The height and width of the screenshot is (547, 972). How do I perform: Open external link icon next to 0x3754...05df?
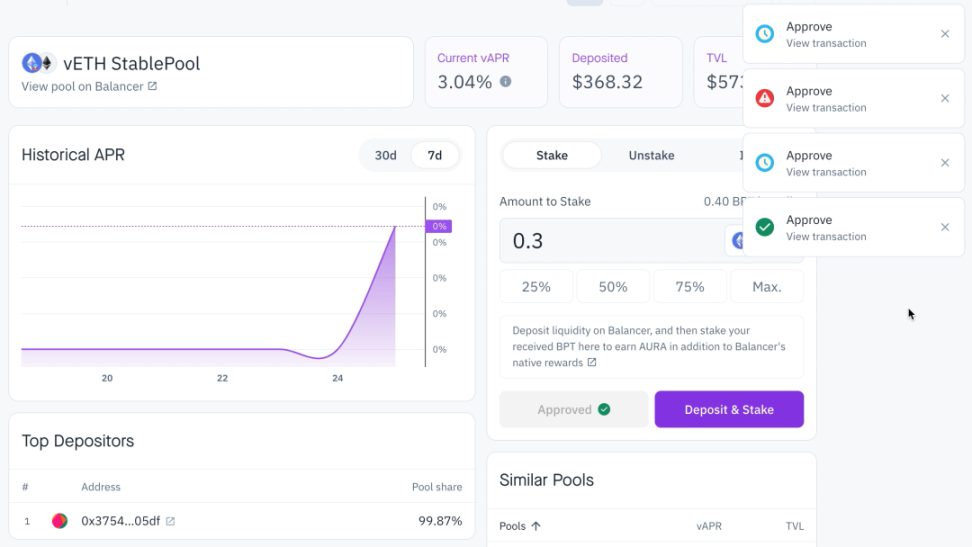click(170, 521)
